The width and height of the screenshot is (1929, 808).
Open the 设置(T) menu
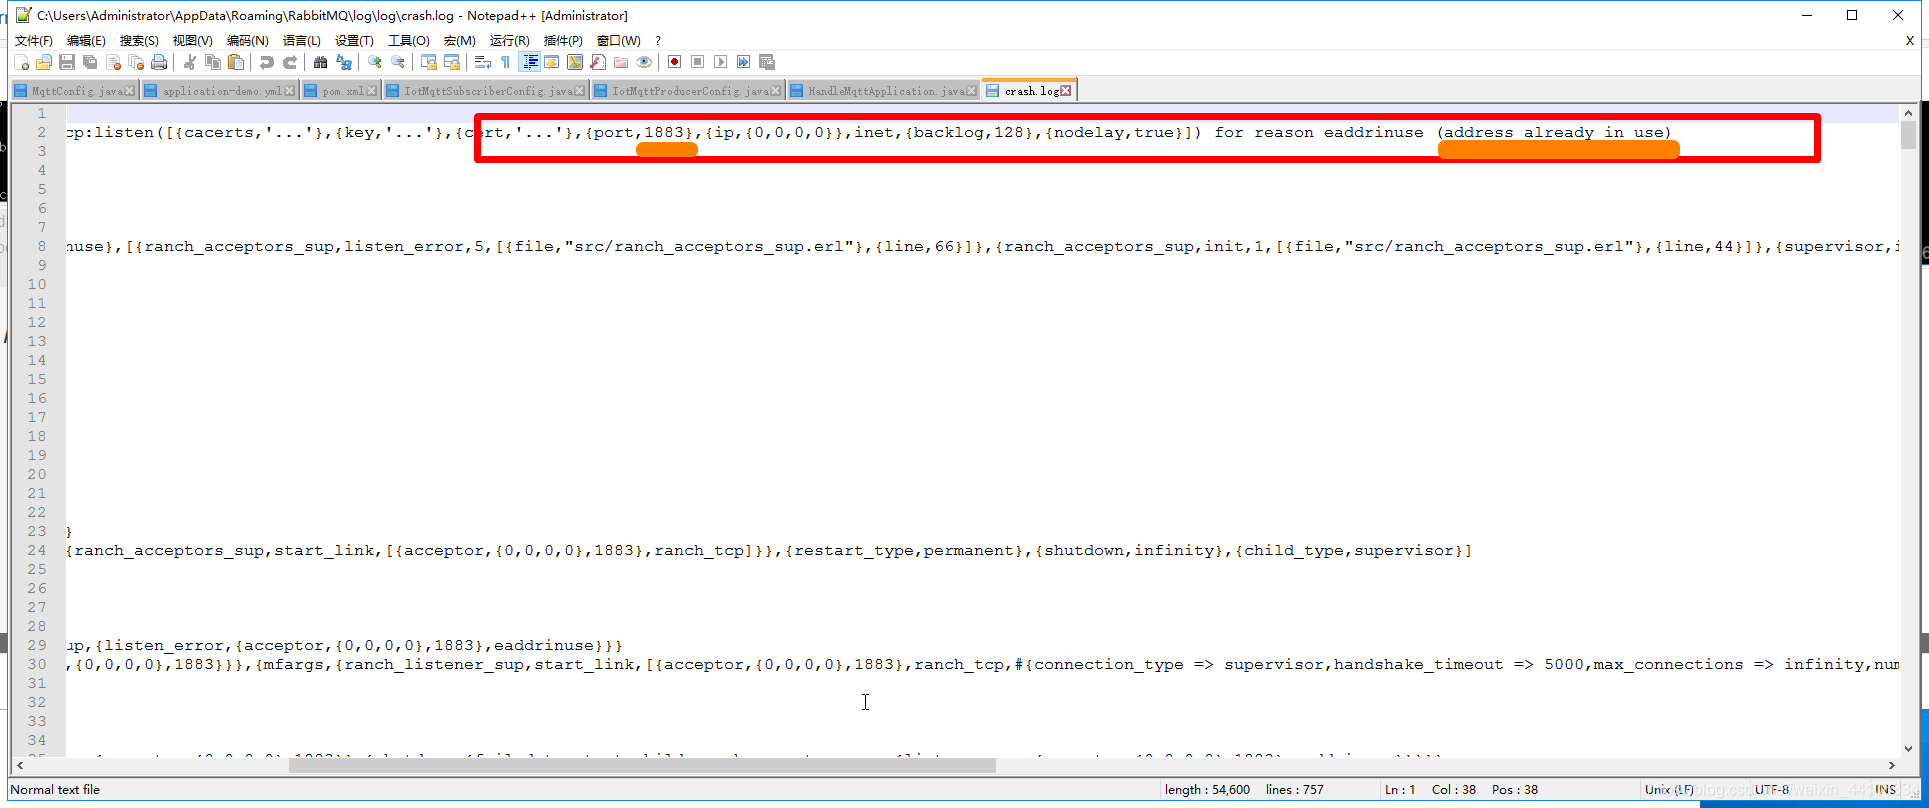tap(354, 41)
